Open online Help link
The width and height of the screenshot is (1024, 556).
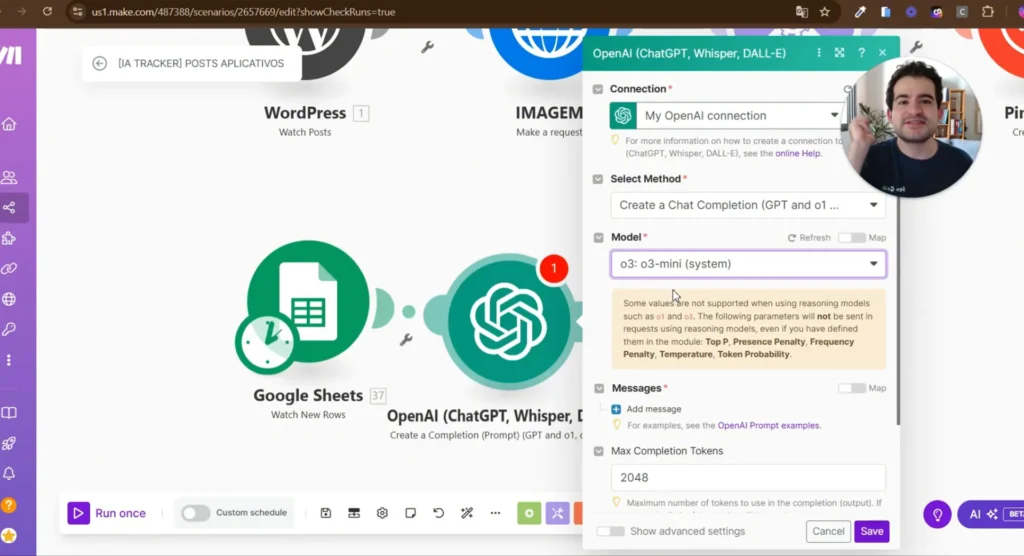tap(797, 154)
